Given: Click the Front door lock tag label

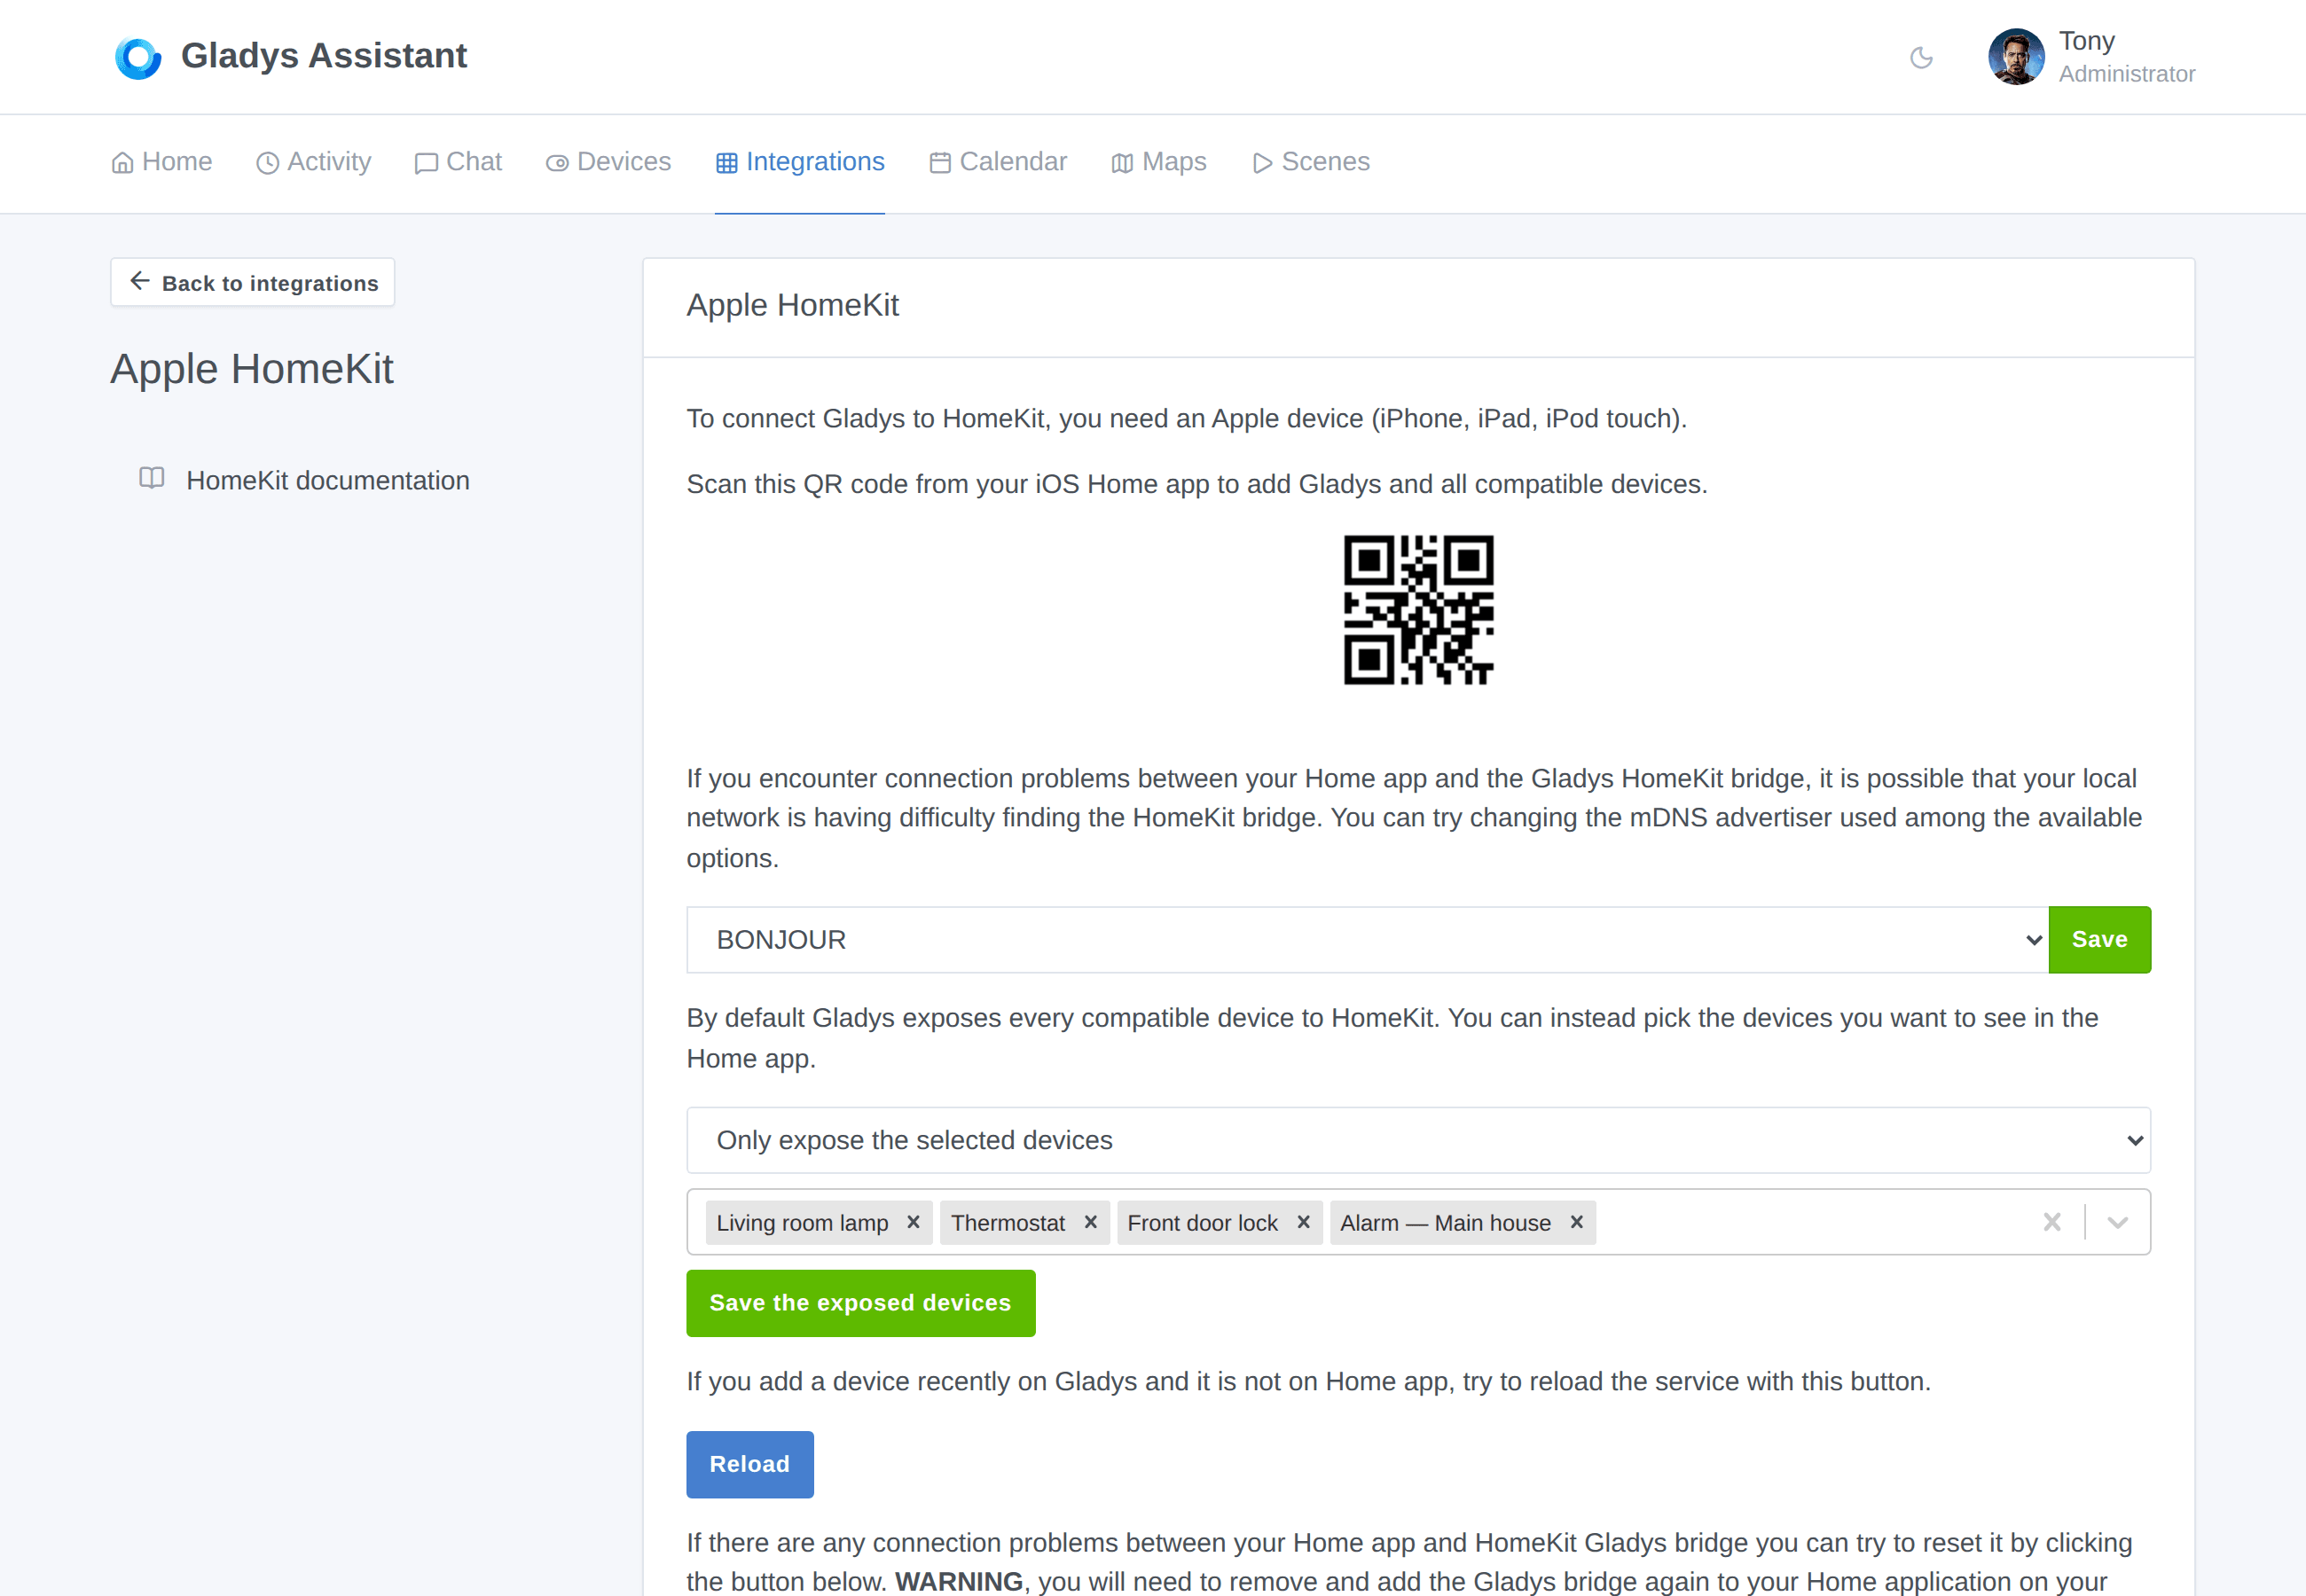Looking at the screenshot, I should 1203,1223.
